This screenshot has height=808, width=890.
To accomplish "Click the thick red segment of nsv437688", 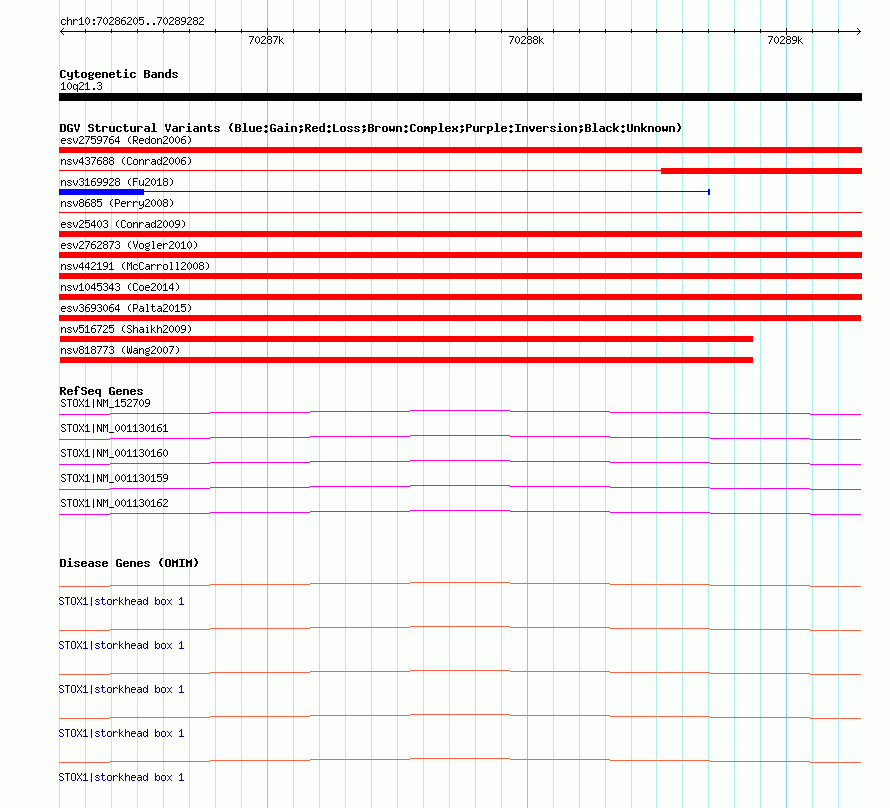I will [x=761, y=171].
